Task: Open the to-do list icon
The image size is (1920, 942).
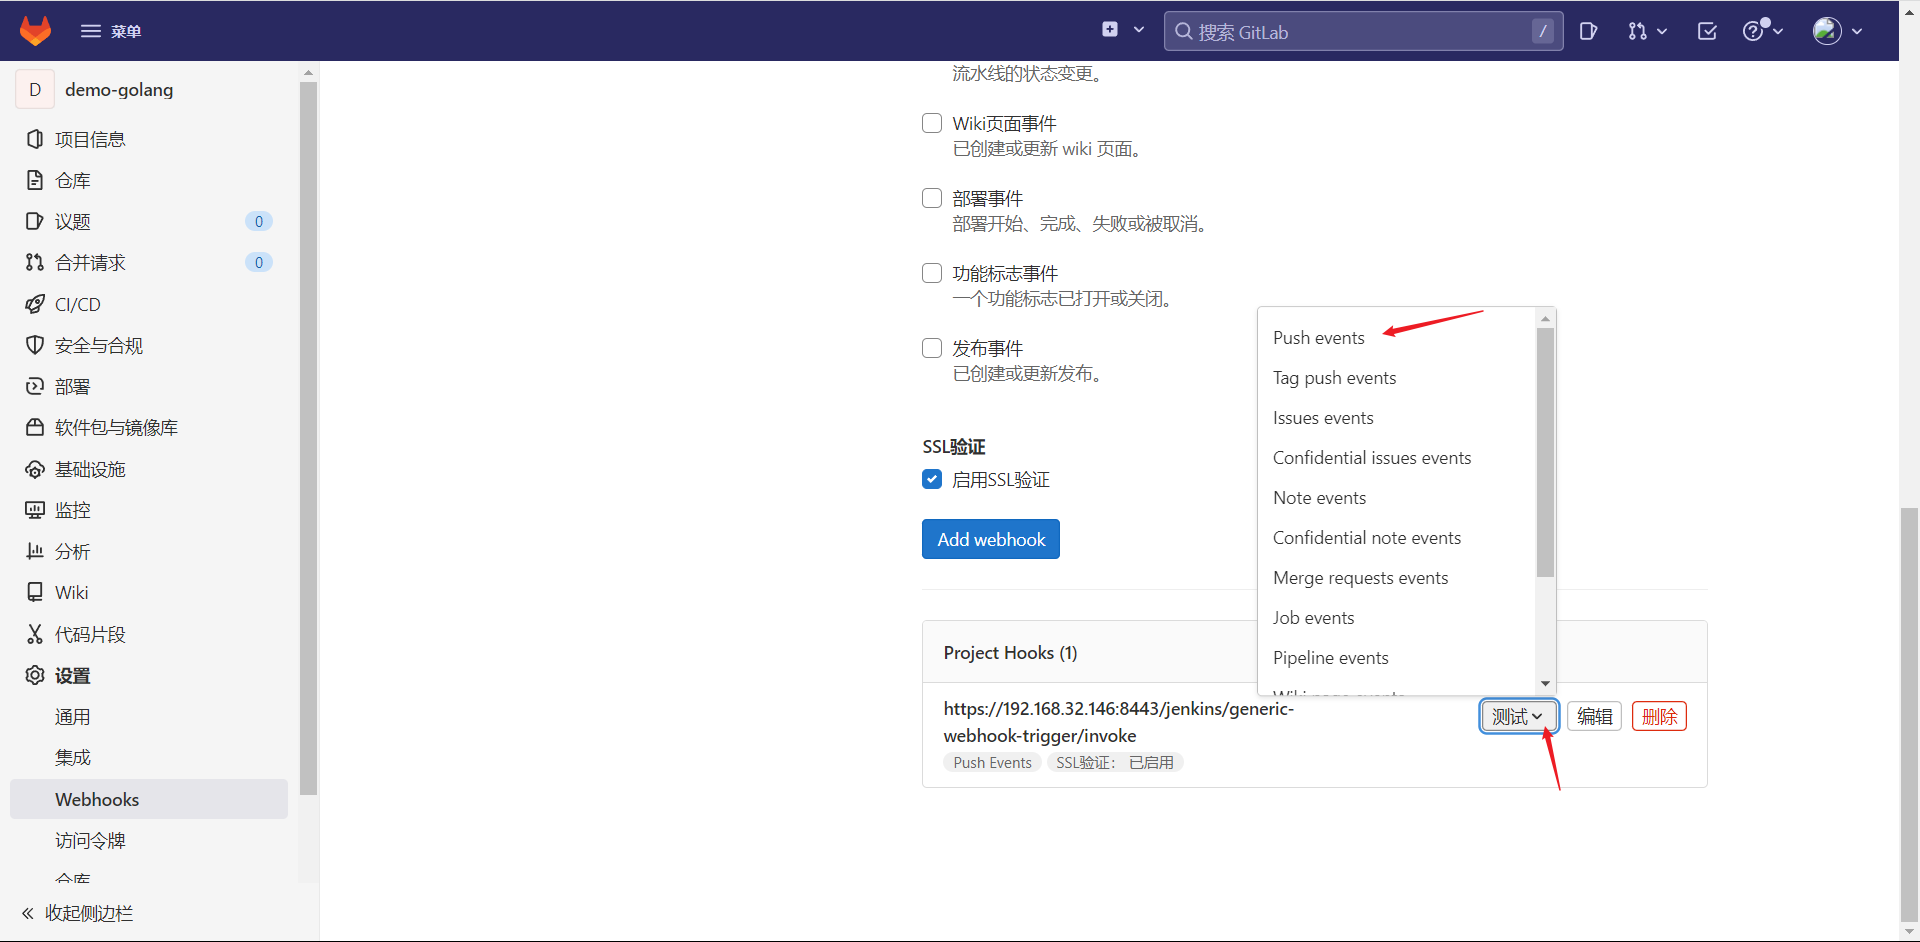Action: click(x=1707, y=31)
